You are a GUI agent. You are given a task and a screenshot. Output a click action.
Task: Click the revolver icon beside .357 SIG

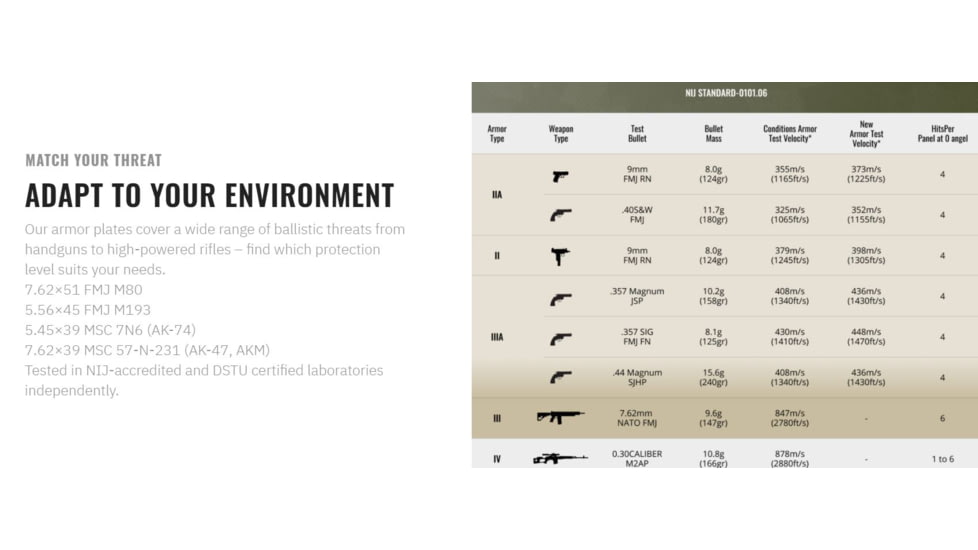click(560, 338)
